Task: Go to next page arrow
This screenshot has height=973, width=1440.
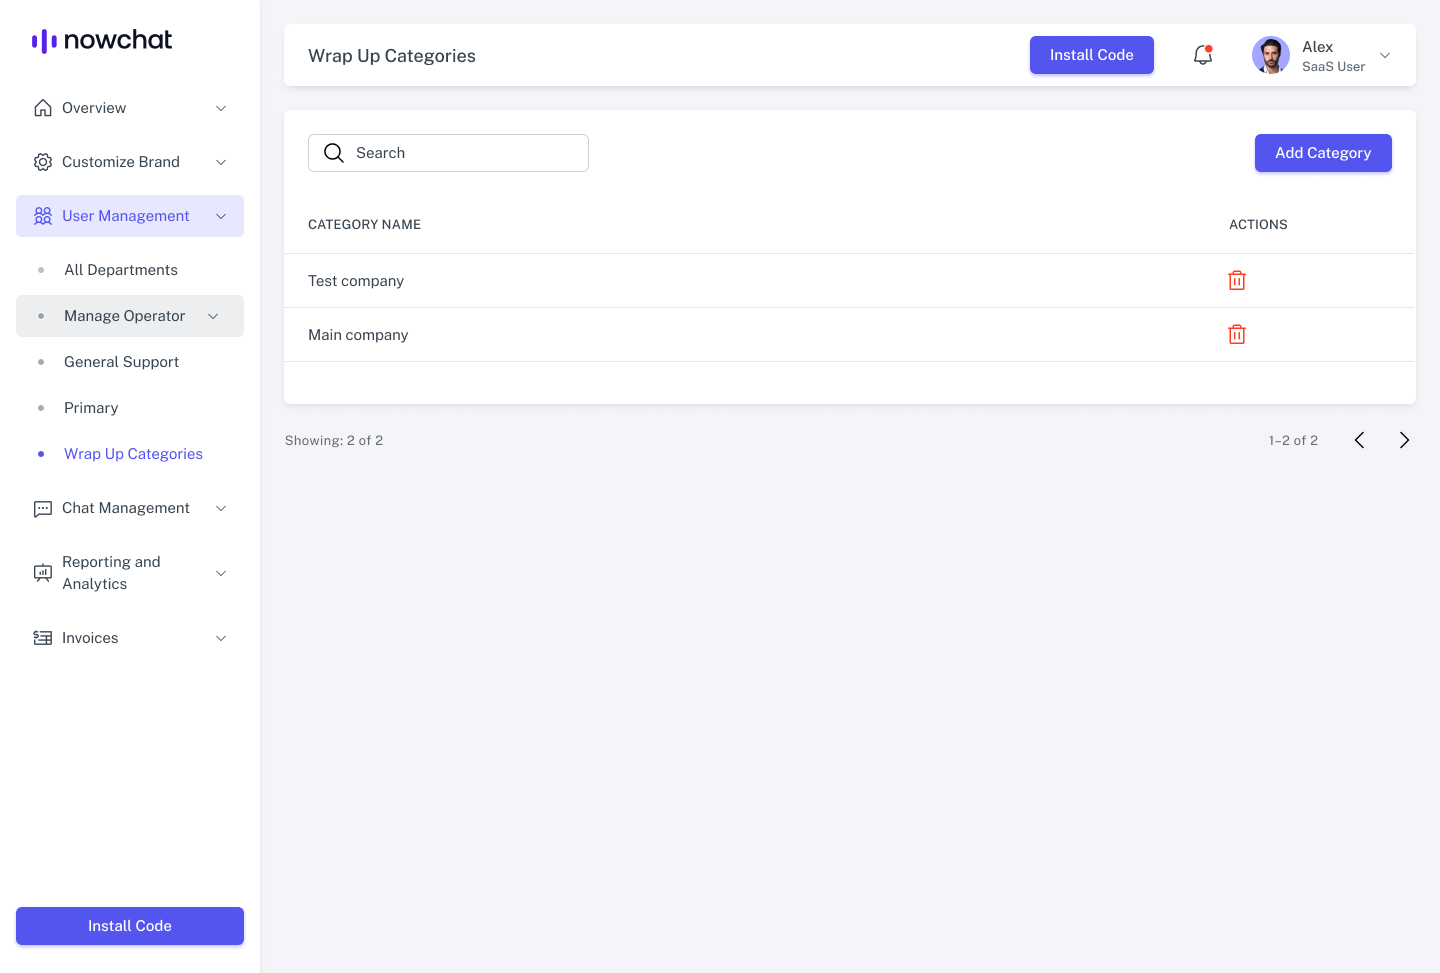Action: point(1404,440)
